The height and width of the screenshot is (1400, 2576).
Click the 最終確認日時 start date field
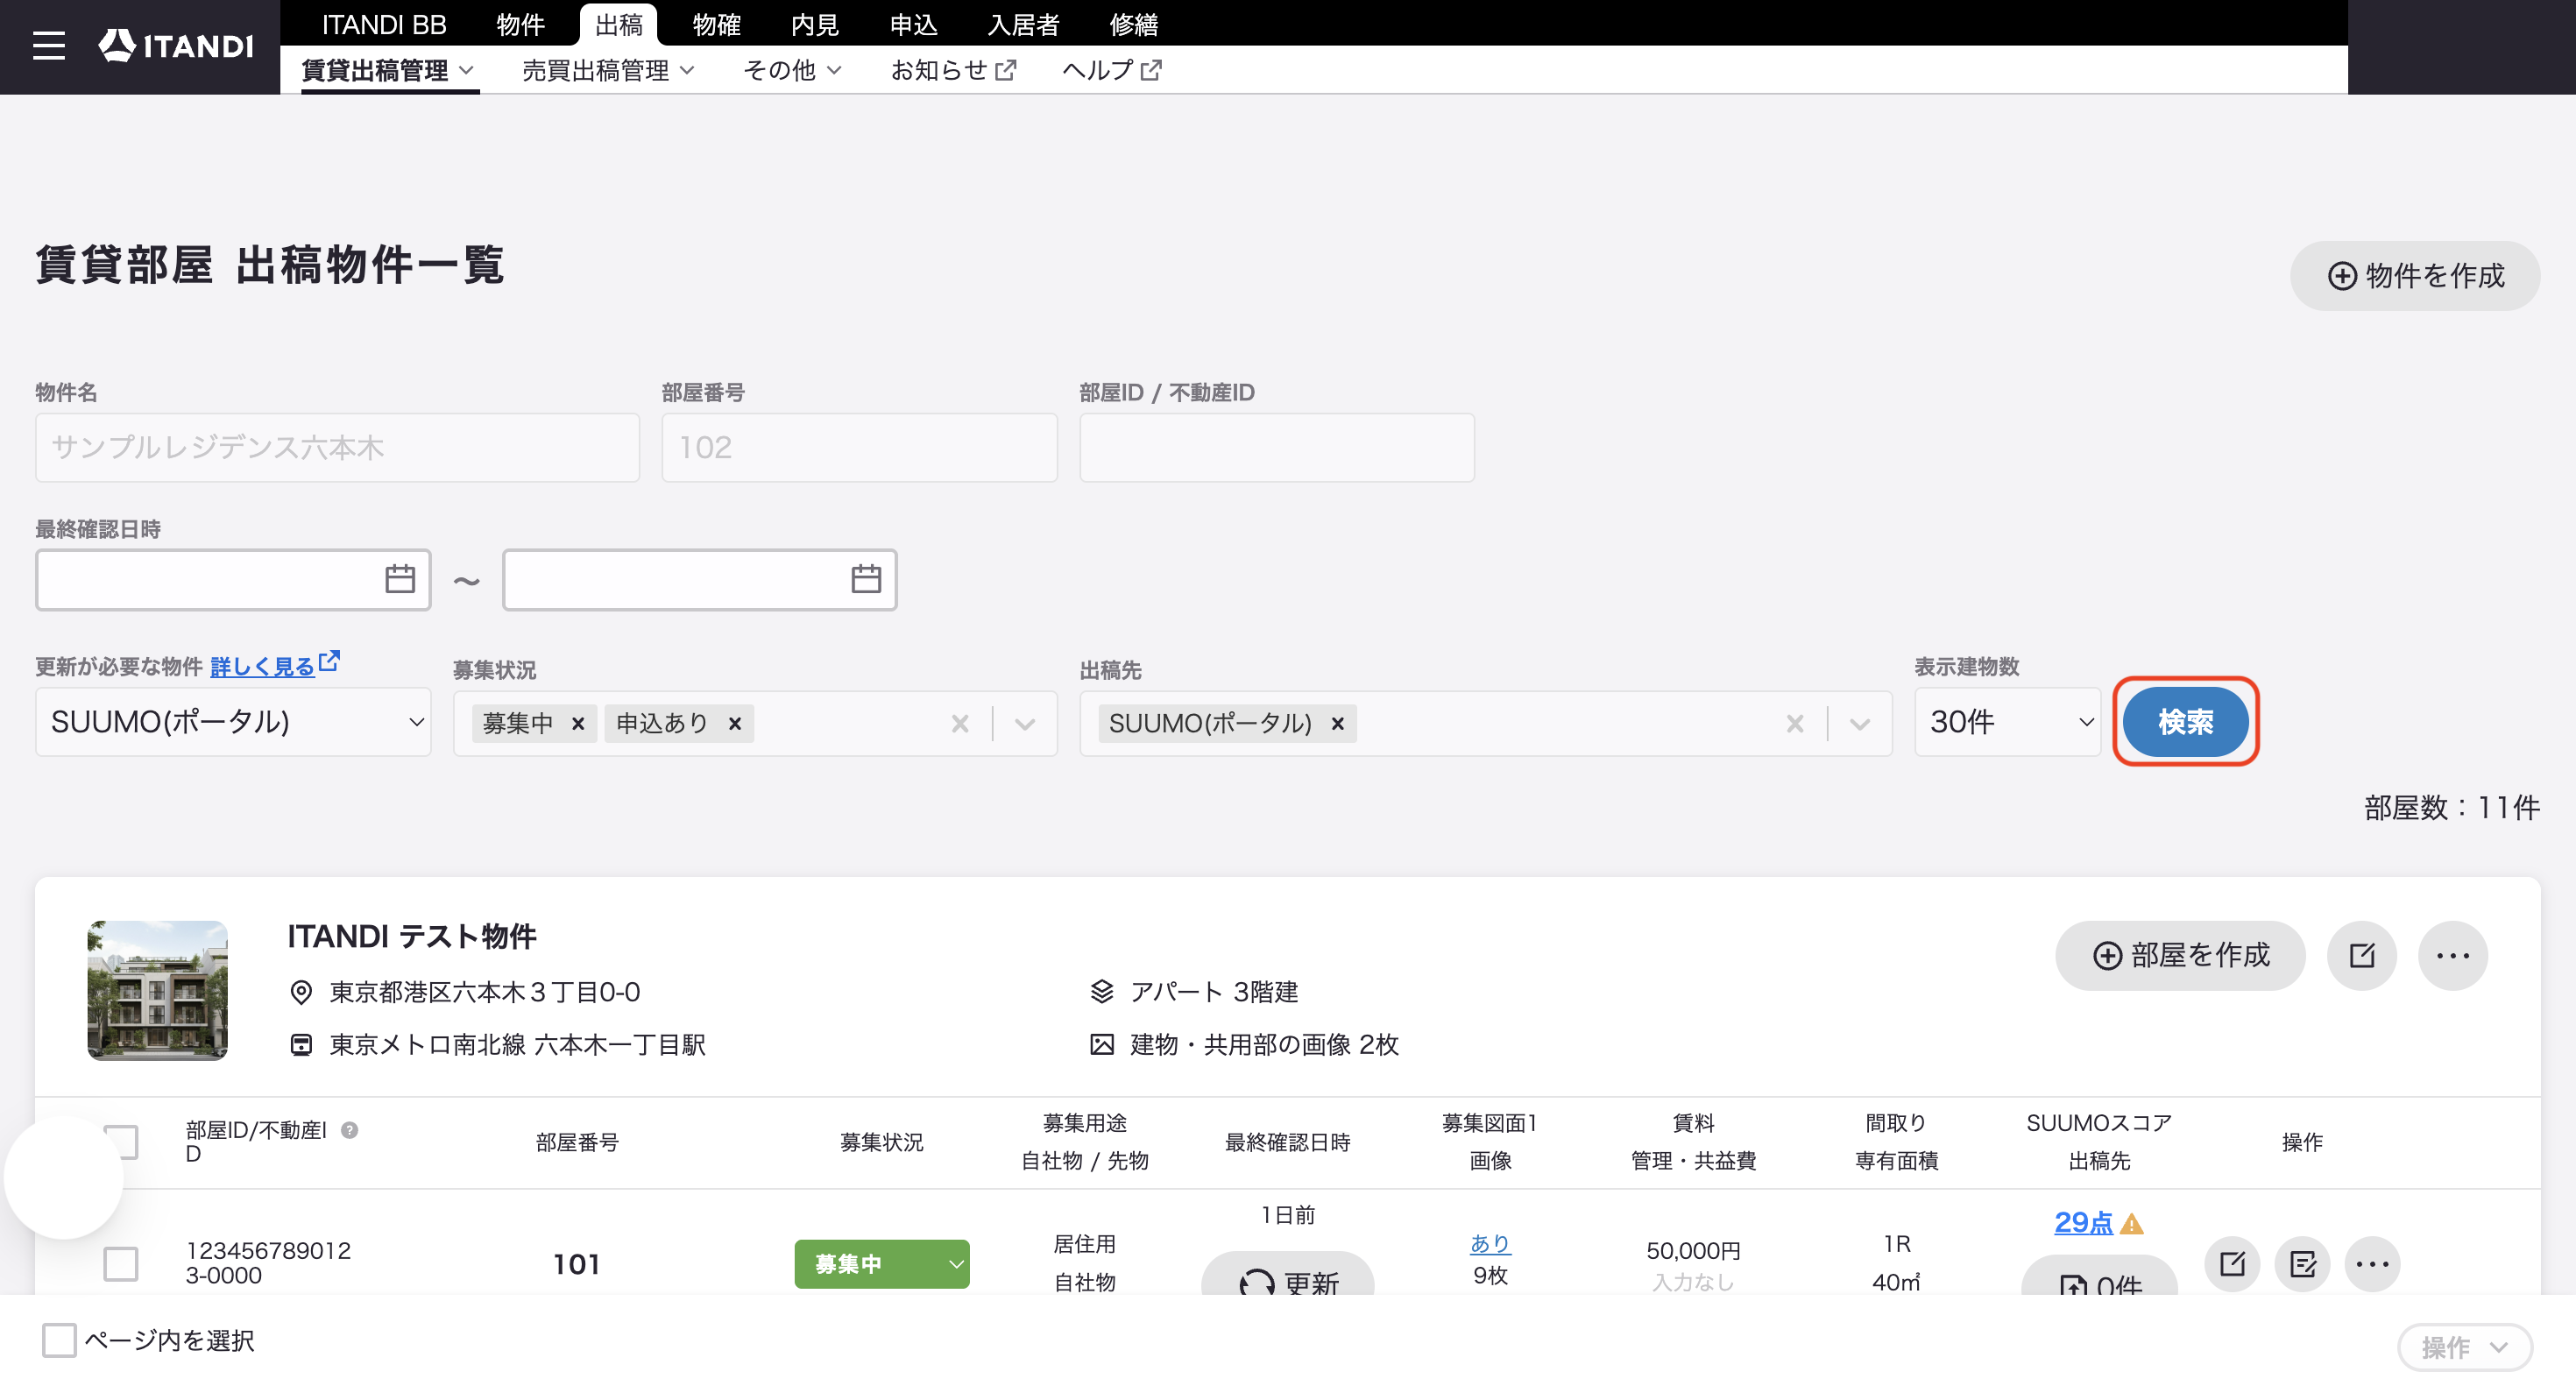click(233, 579)
